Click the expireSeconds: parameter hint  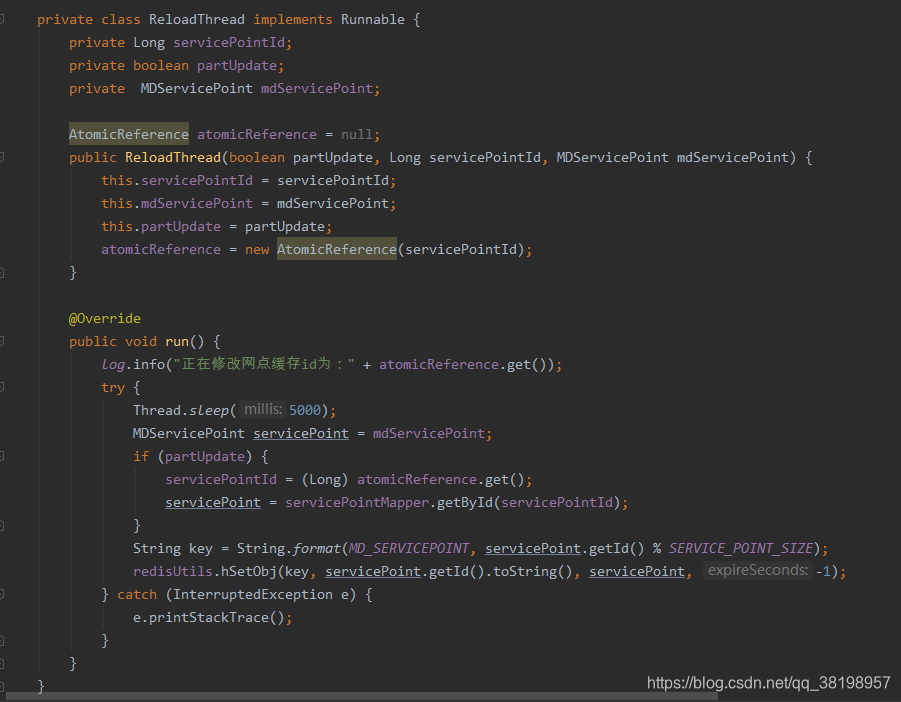point(758,570)
